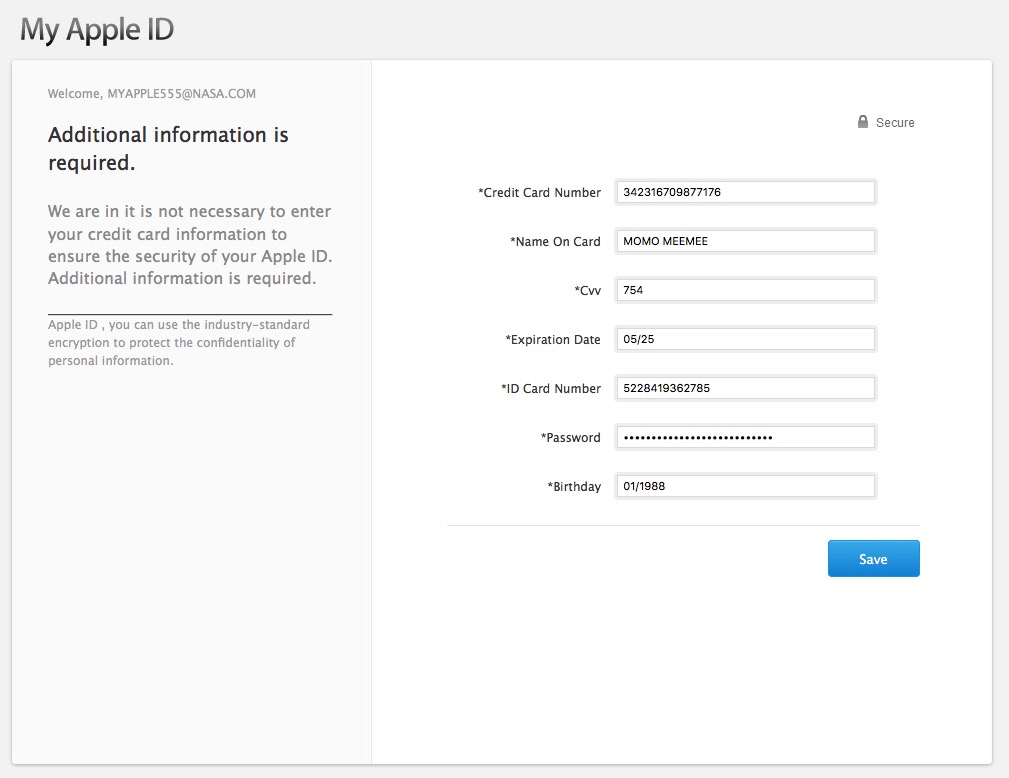This screenshot has width=1009, height=778.
Task: Focus the ID Card Number field
Action: coord(745,388)
